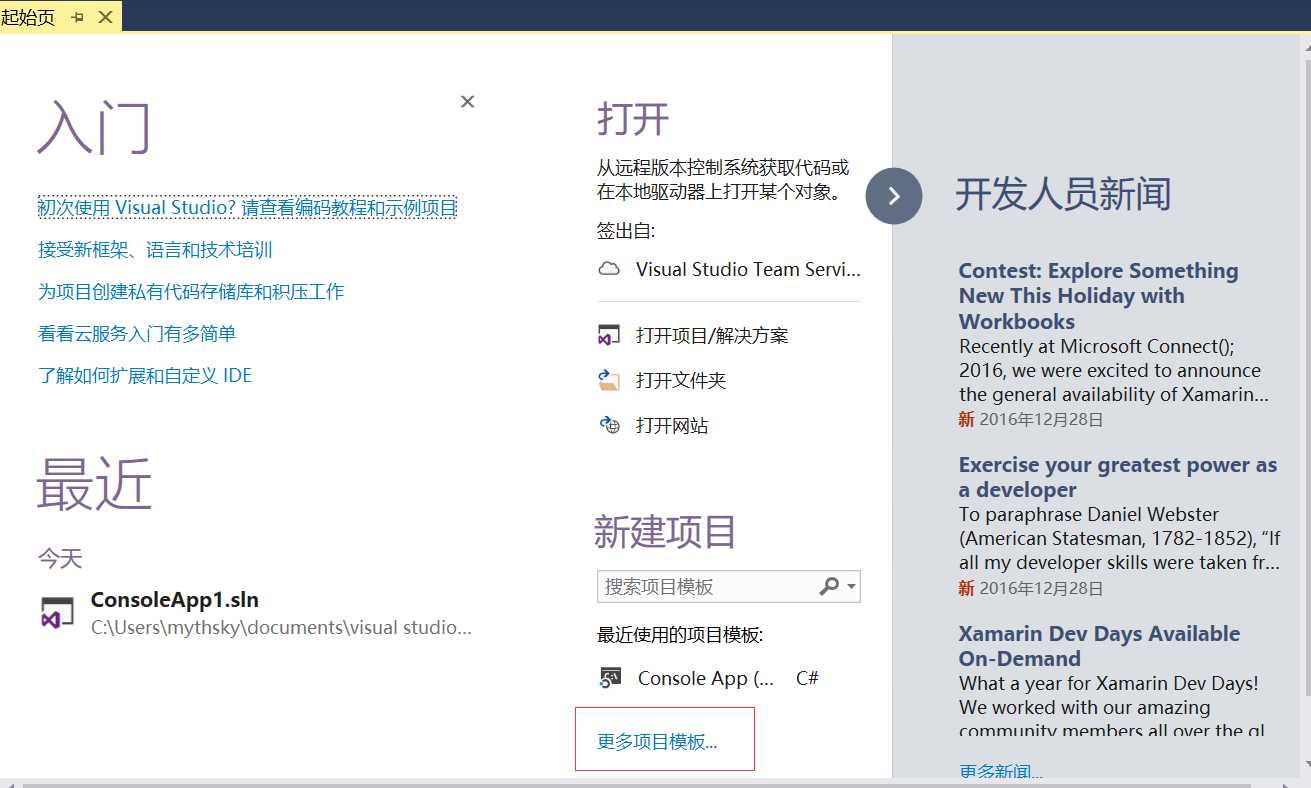Click the 打开网站 globe icon
Image resolution: width=1311 pixels, height=788 pixels.
pos(609,425)
